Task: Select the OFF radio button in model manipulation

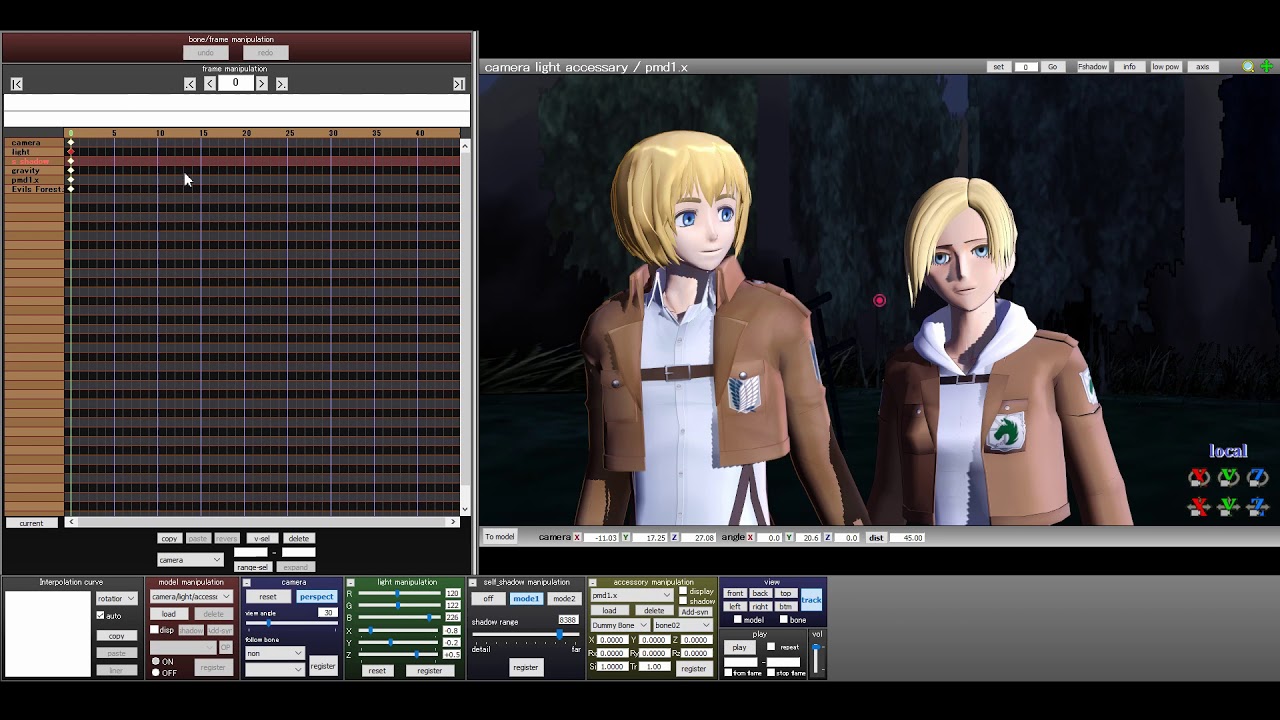Action: [x=155, y=673]
